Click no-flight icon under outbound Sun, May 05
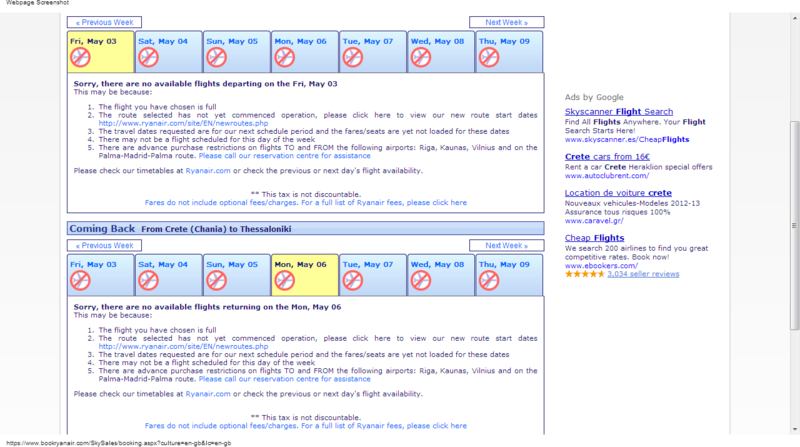This screenshot has width=800, height=447. click(x=216, y=57)
